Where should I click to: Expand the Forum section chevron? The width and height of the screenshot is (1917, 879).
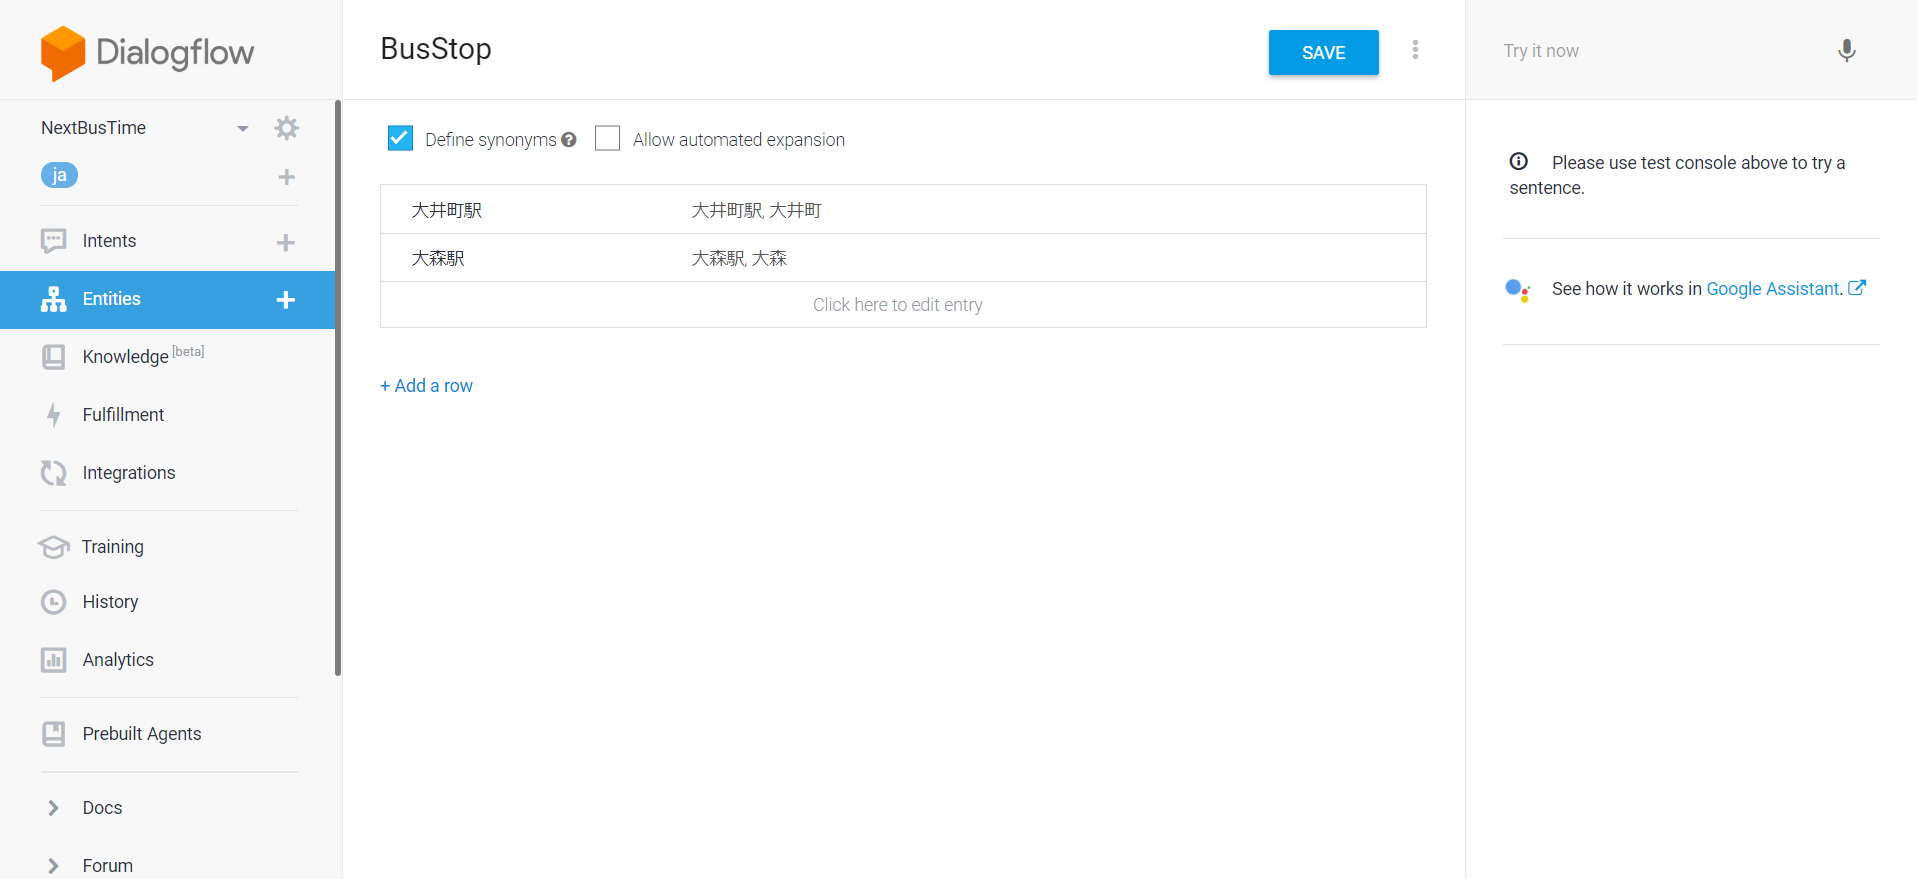(54, 866)
